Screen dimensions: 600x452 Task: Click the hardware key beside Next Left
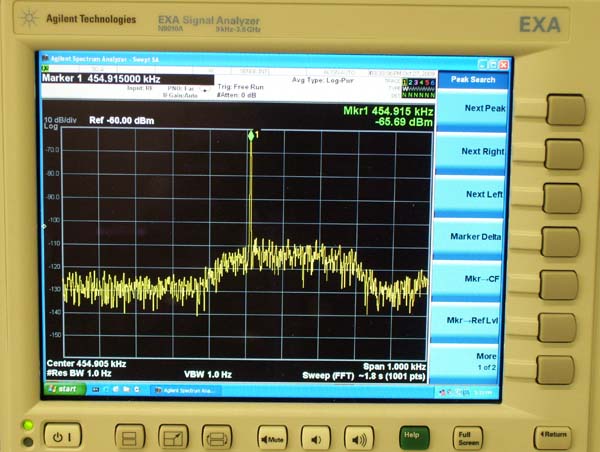pos(562,198)
